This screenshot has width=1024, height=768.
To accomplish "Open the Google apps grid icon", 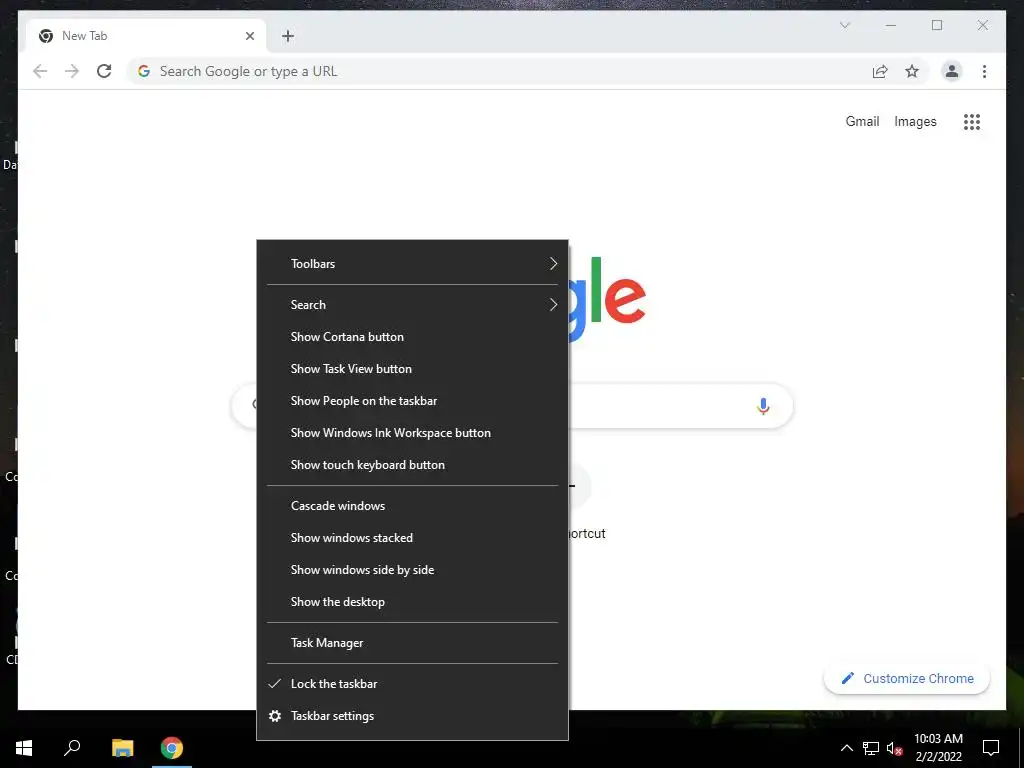I will tap(972, 121).
